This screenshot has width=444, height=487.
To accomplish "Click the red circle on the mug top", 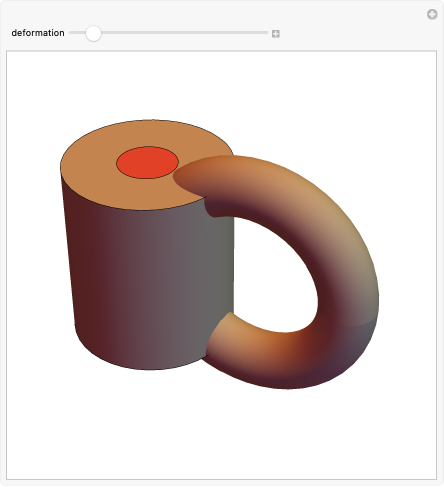I will click(147, 162).
